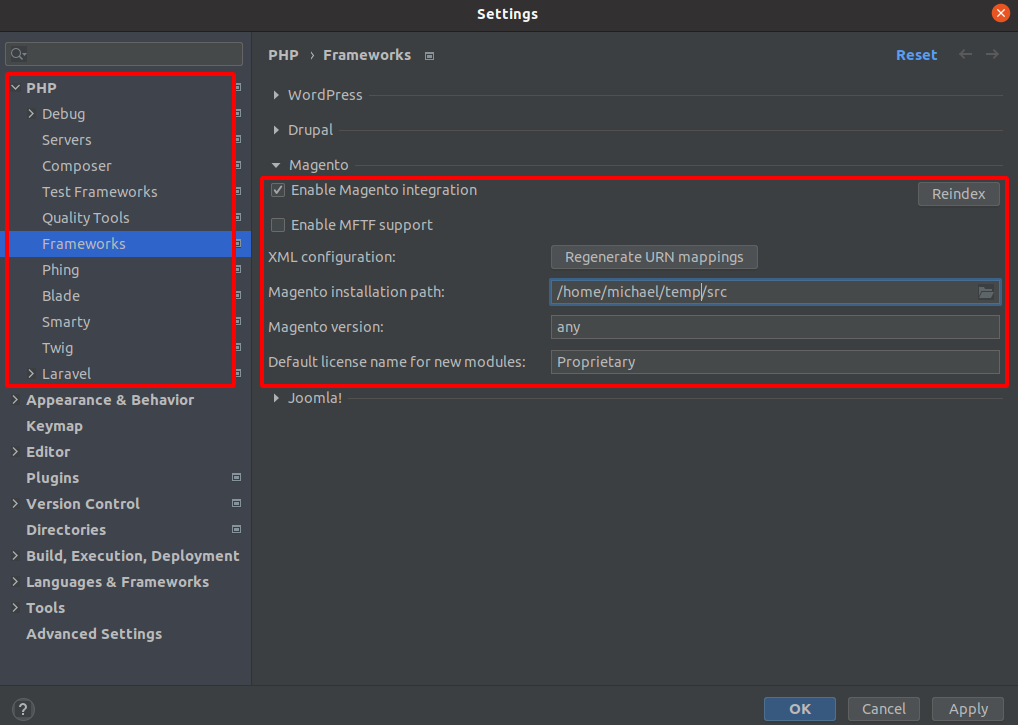The image size is (1018, 725).
Task: Collapse the PHP settings node
Action: pyautogui.click(x=16, y=88)
